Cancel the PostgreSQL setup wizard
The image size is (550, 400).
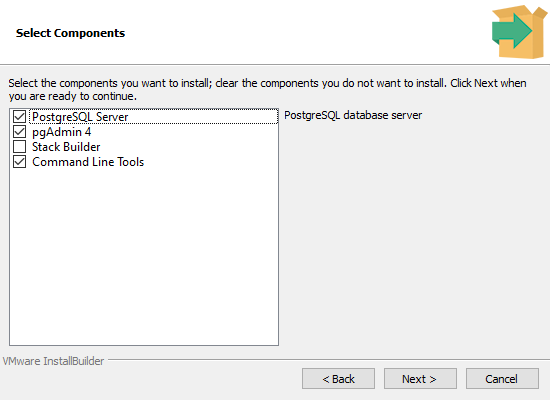502,379
